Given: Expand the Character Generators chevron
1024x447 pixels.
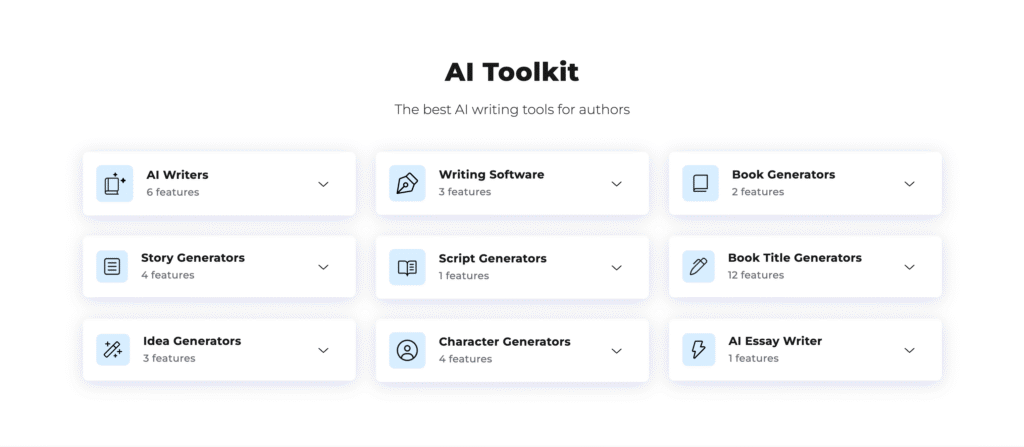Looking at the screenshot, I should [x=616, y=351].
